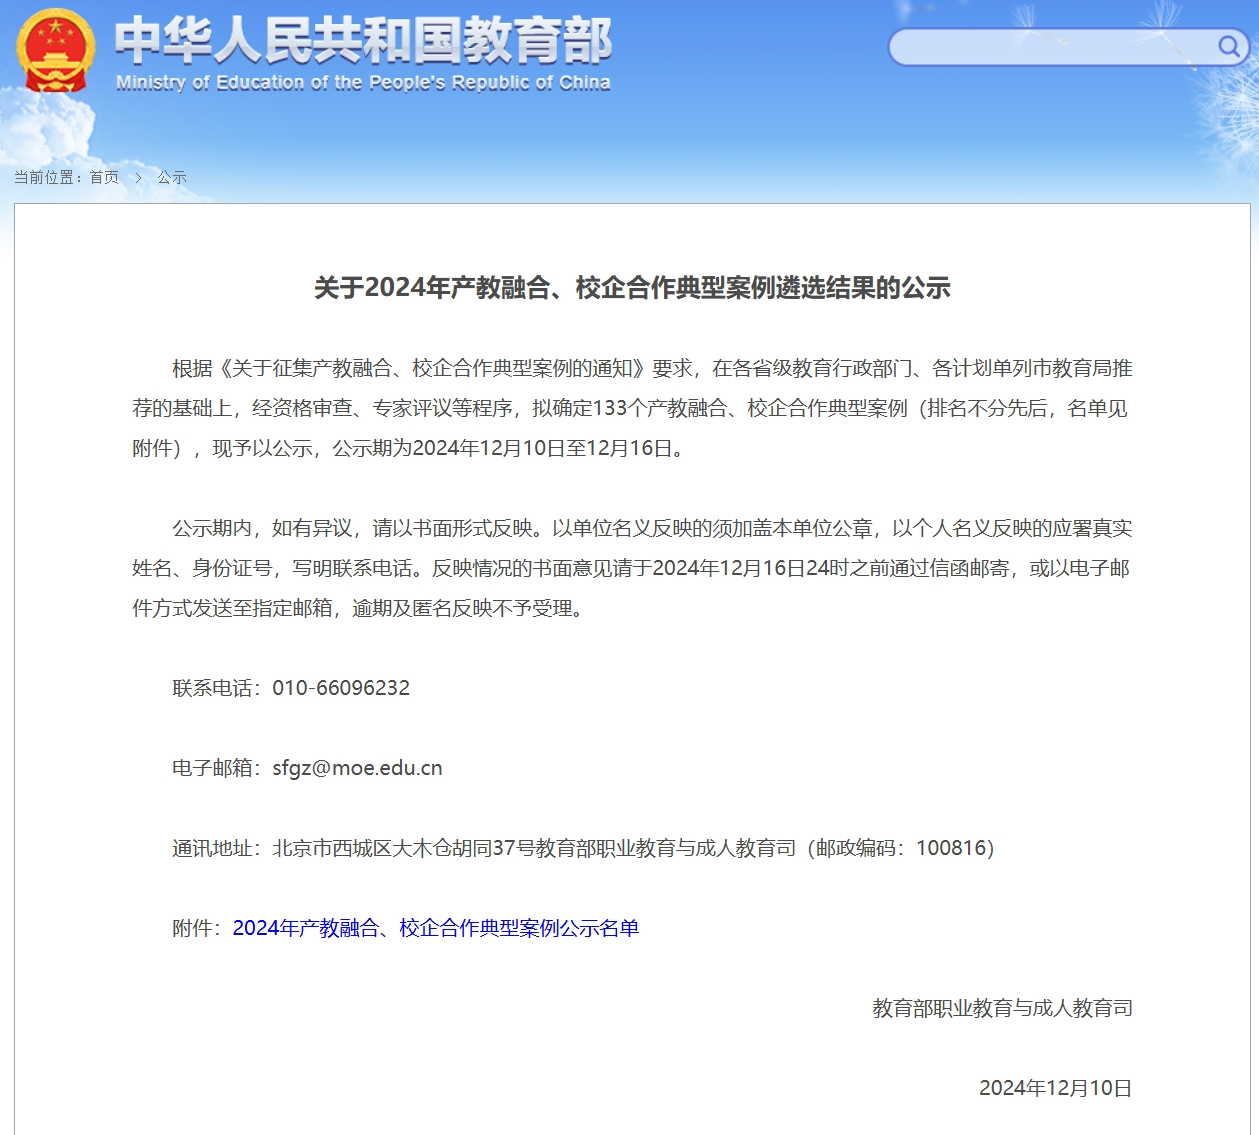Click the paragraph starting 公示期内，如有异议
The width and height of the screenshot is (1259, 1135).
click(x=632, y=568)
